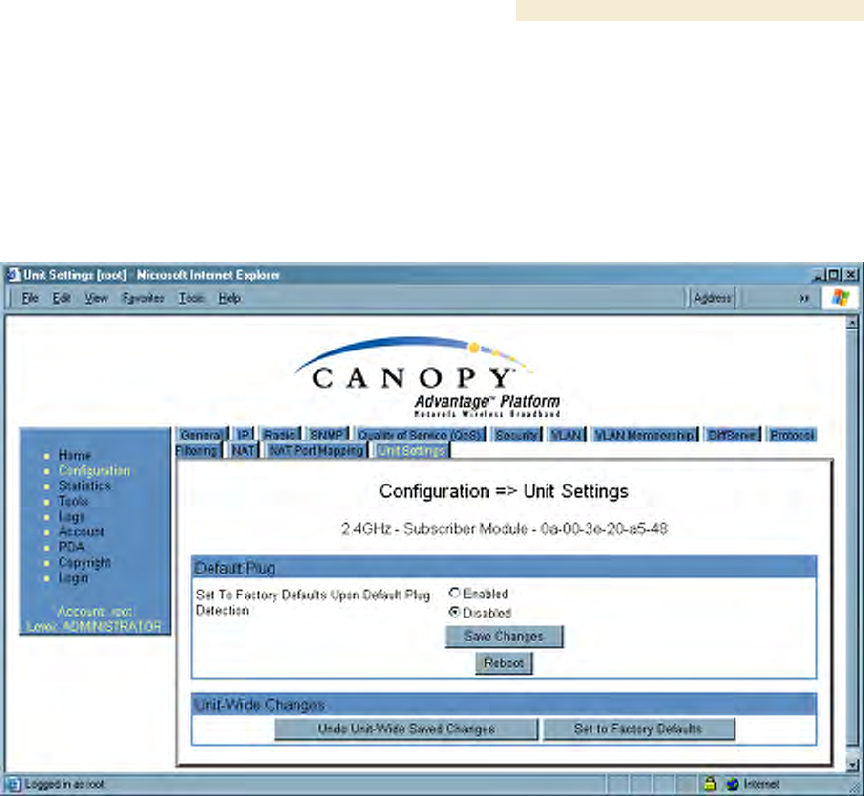Click the 'Unit-Wide Changes' section header
This screenshot has height=796, width=864.
tap(504, 705)
